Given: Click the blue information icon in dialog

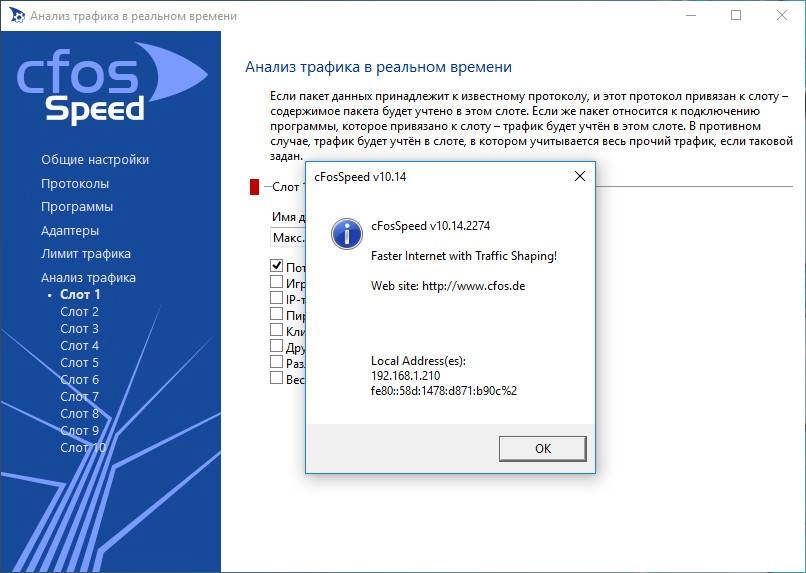Looking at the screenshot, I should point(346,234).
